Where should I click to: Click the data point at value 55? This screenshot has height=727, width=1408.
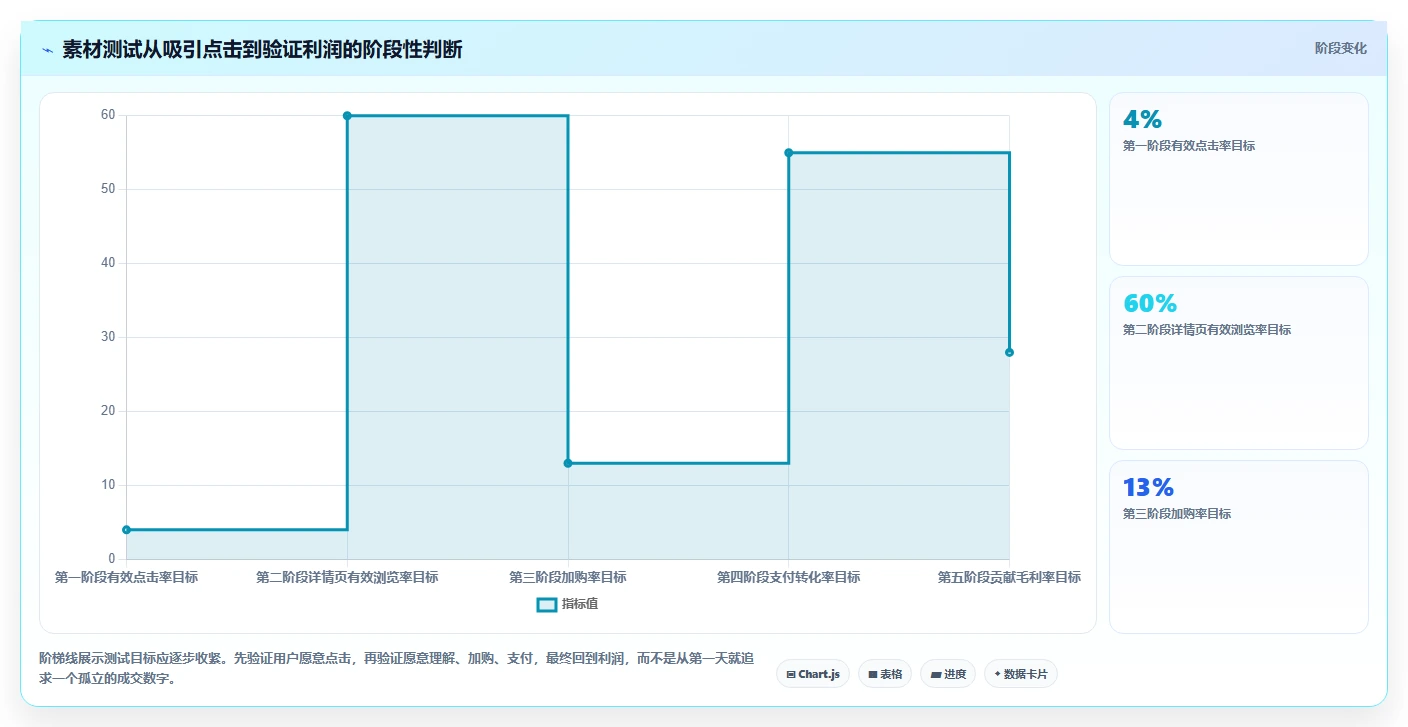point(788,153)
